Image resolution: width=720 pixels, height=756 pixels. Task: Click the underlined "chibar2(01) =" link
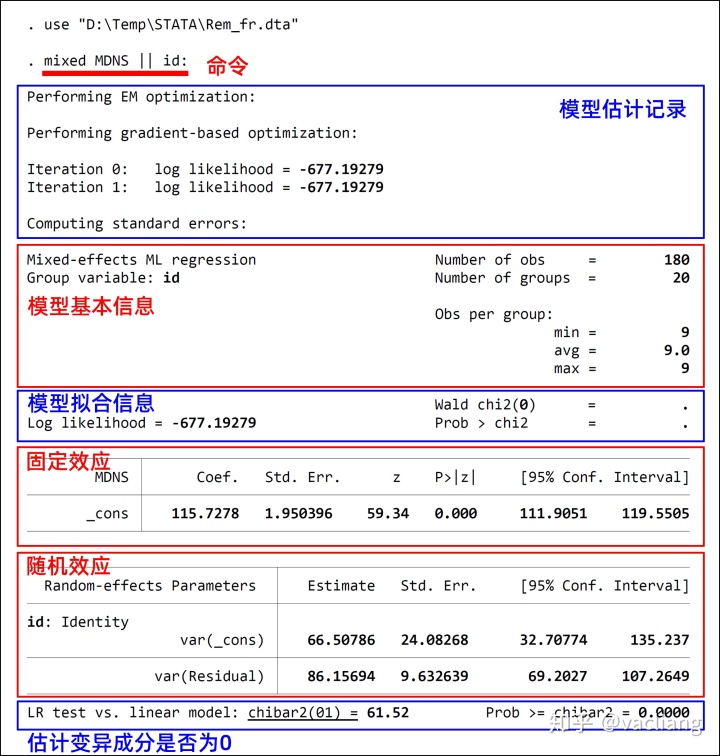click(x=303, y=713)
